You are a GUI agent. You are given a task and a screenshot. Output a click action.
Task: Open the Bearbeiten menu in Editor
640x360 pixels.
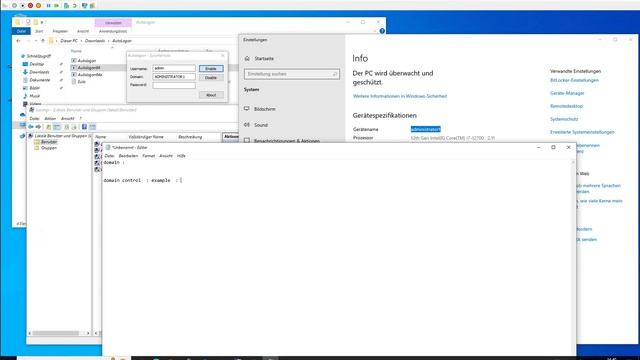(128, 156)
